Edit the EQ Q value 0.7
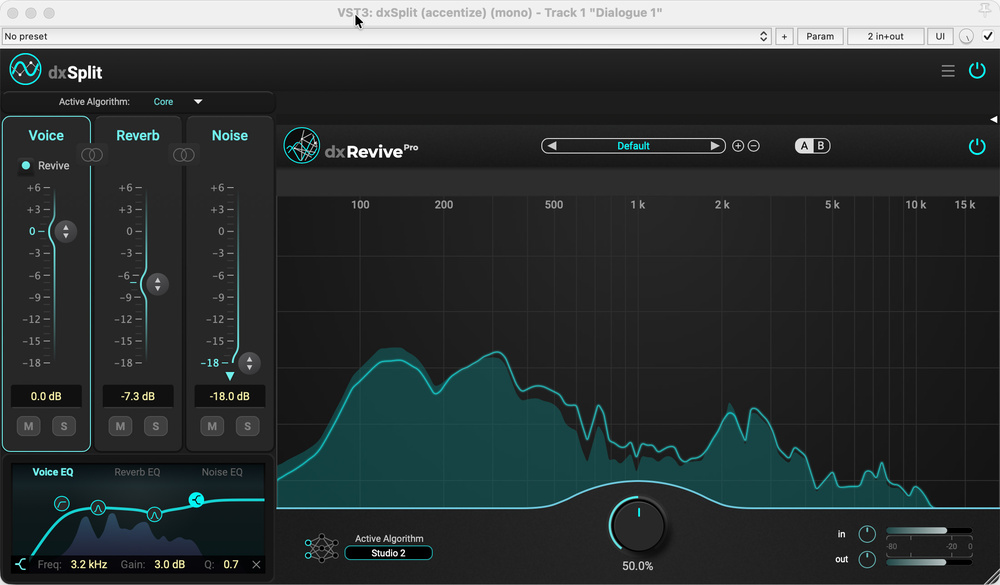This screenshot has height=585, width=1000. click(x=231, y=565)
